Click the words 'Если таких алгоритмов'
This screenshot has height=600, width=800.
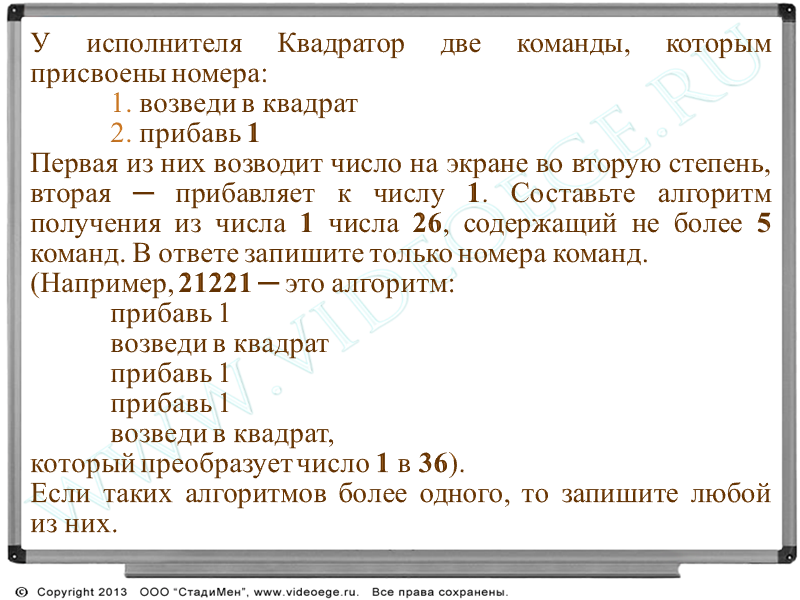click(x=179, y=494)
